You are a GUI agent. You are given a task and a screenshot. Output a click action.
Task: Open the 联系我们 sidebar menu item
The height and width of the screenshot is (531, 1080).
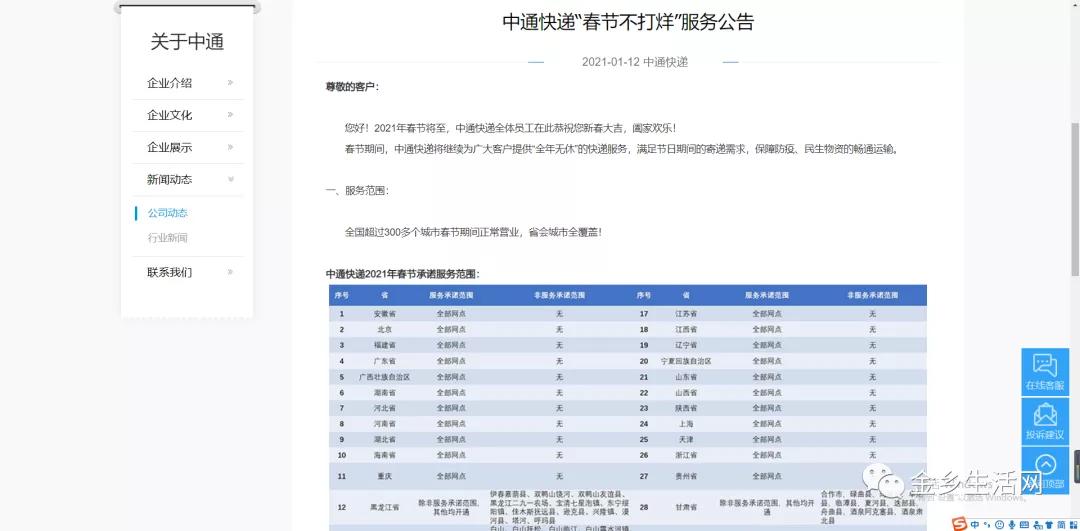click(169, 272)
